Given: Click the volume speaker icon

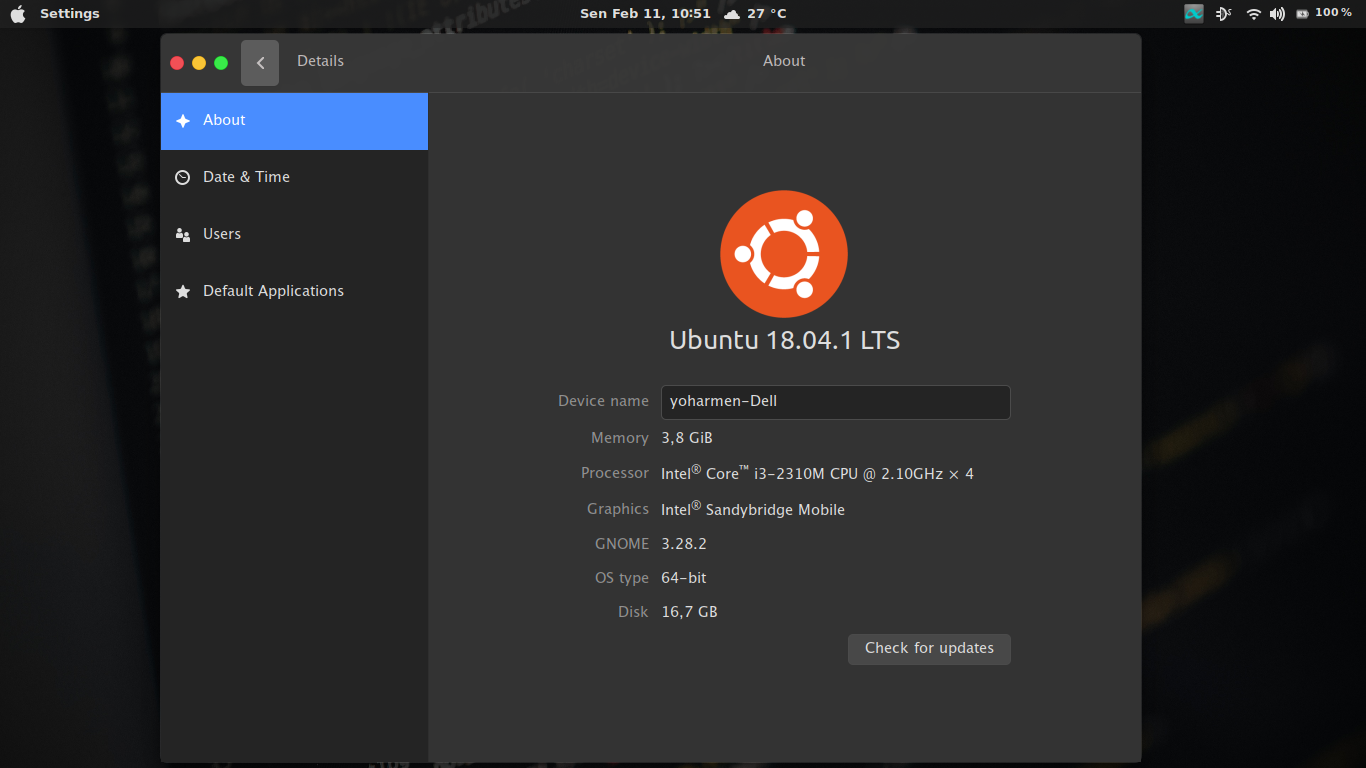Looking at the screenshot, I should [1277, 14].
